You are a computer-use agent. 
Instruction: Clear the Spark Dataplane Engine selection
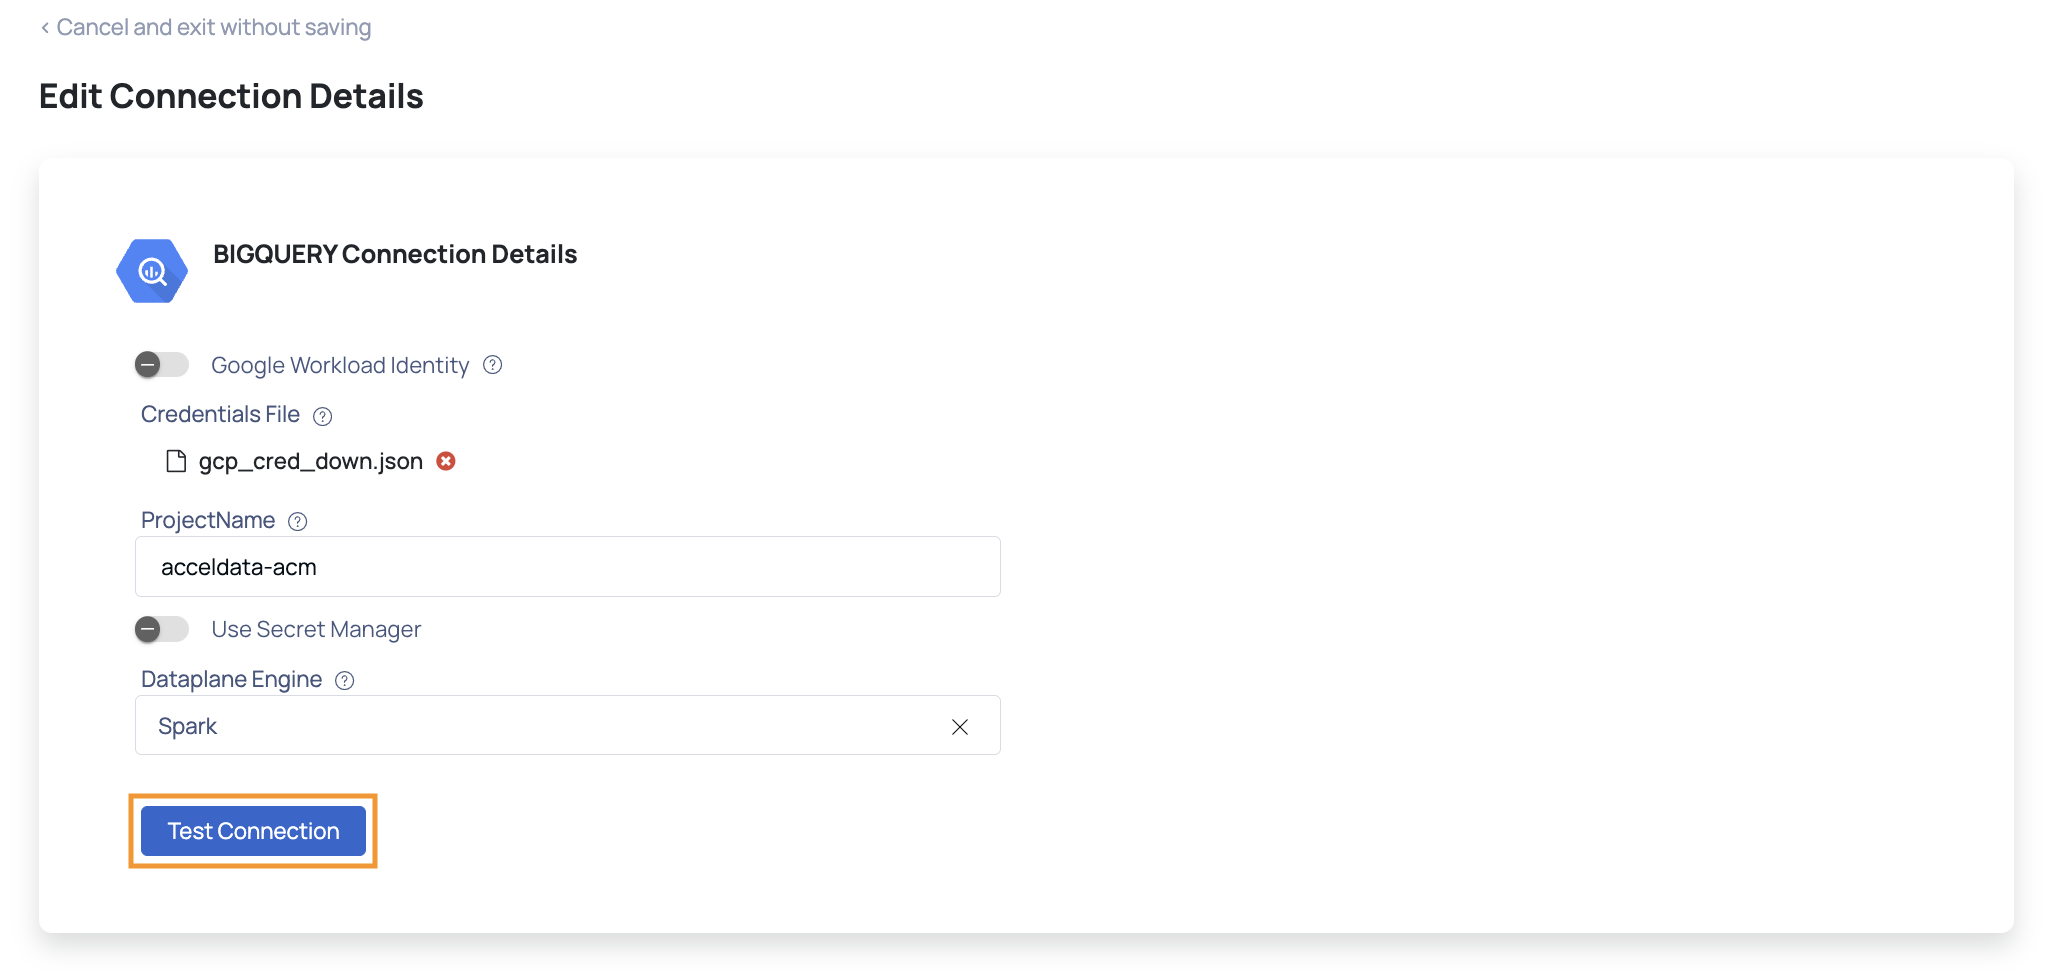point(960,727)
